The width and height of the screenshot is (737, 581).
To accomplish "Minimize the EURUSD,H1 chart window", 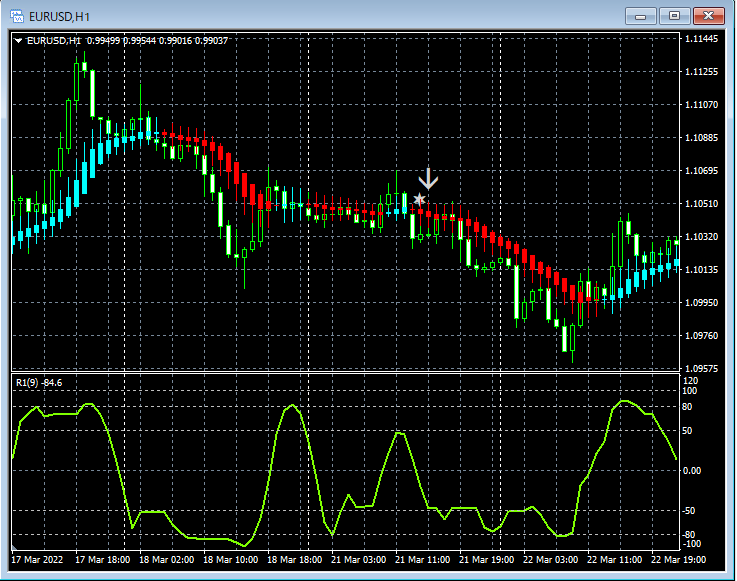I will 640,15.
